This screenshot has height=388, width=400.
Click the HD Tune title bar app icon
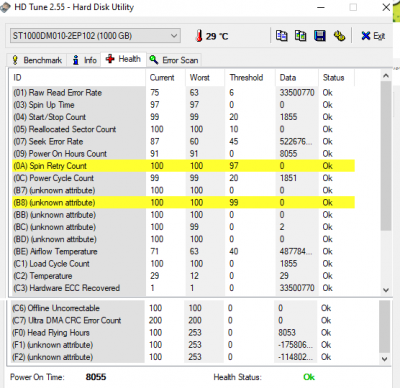[x=5, y=7]
